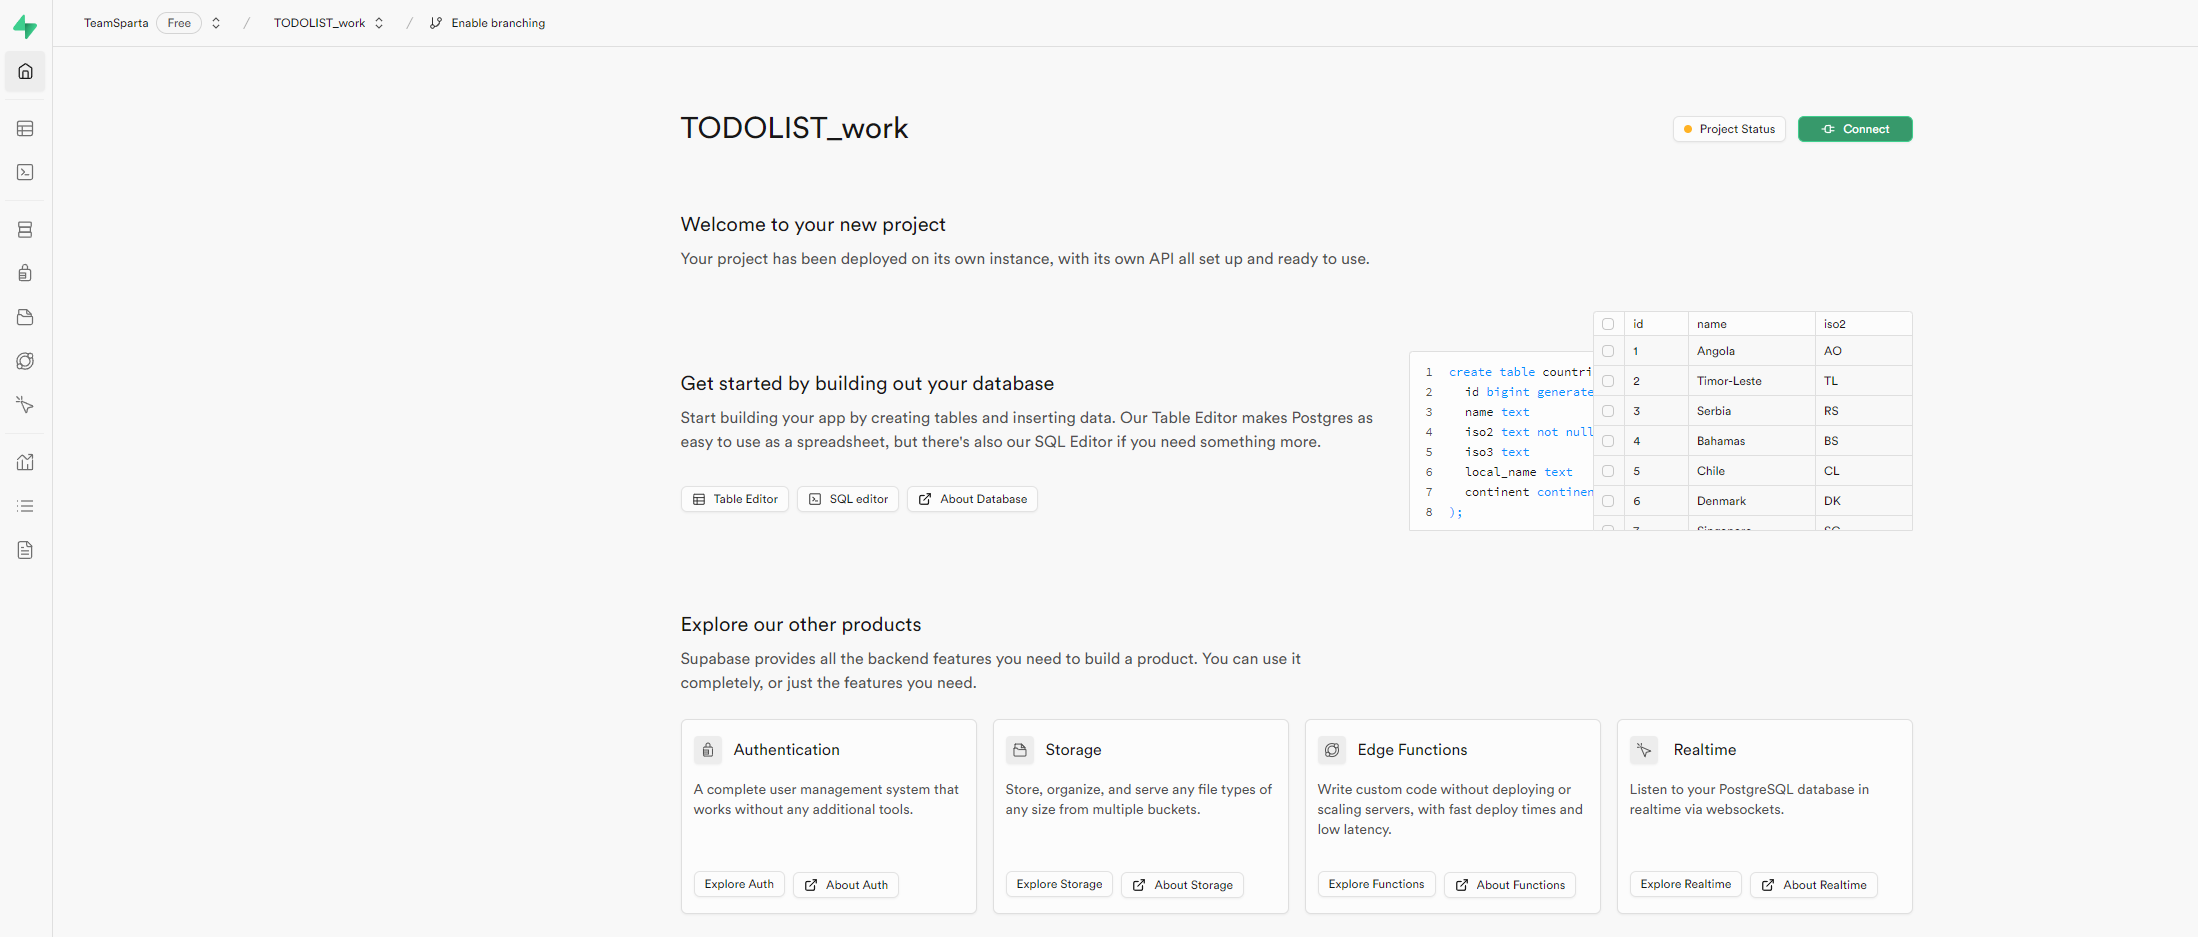Check the Timor-Leste row checkbox
The image size is (2198, 937).
pyautogui.click(x=1608, y=381)
